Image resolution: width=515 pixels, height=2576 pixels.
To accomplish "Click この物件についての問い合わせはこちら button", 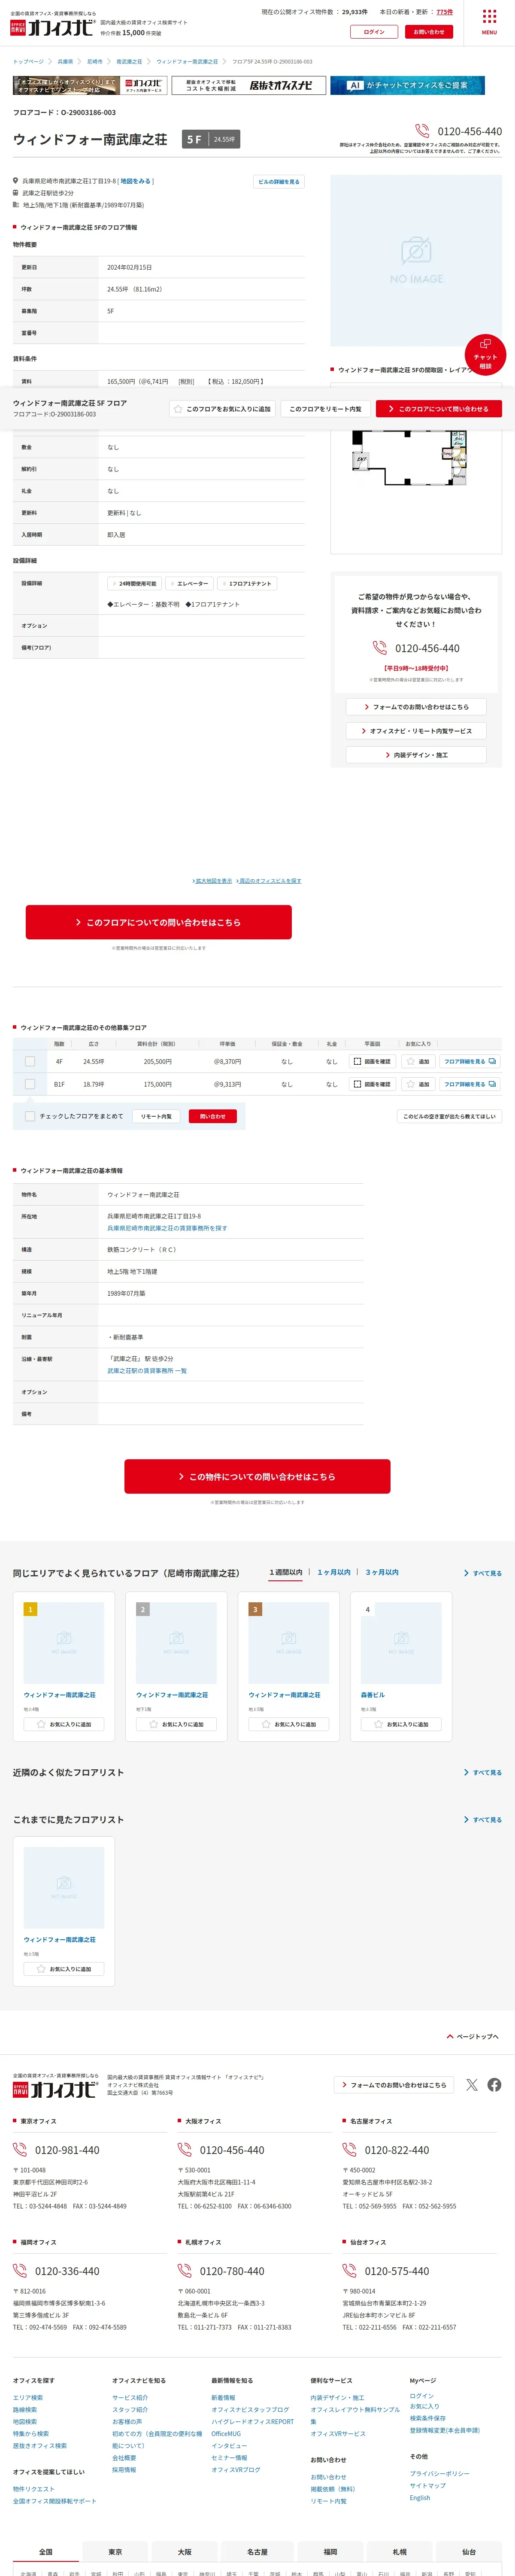I will (x=257, y=1477).
